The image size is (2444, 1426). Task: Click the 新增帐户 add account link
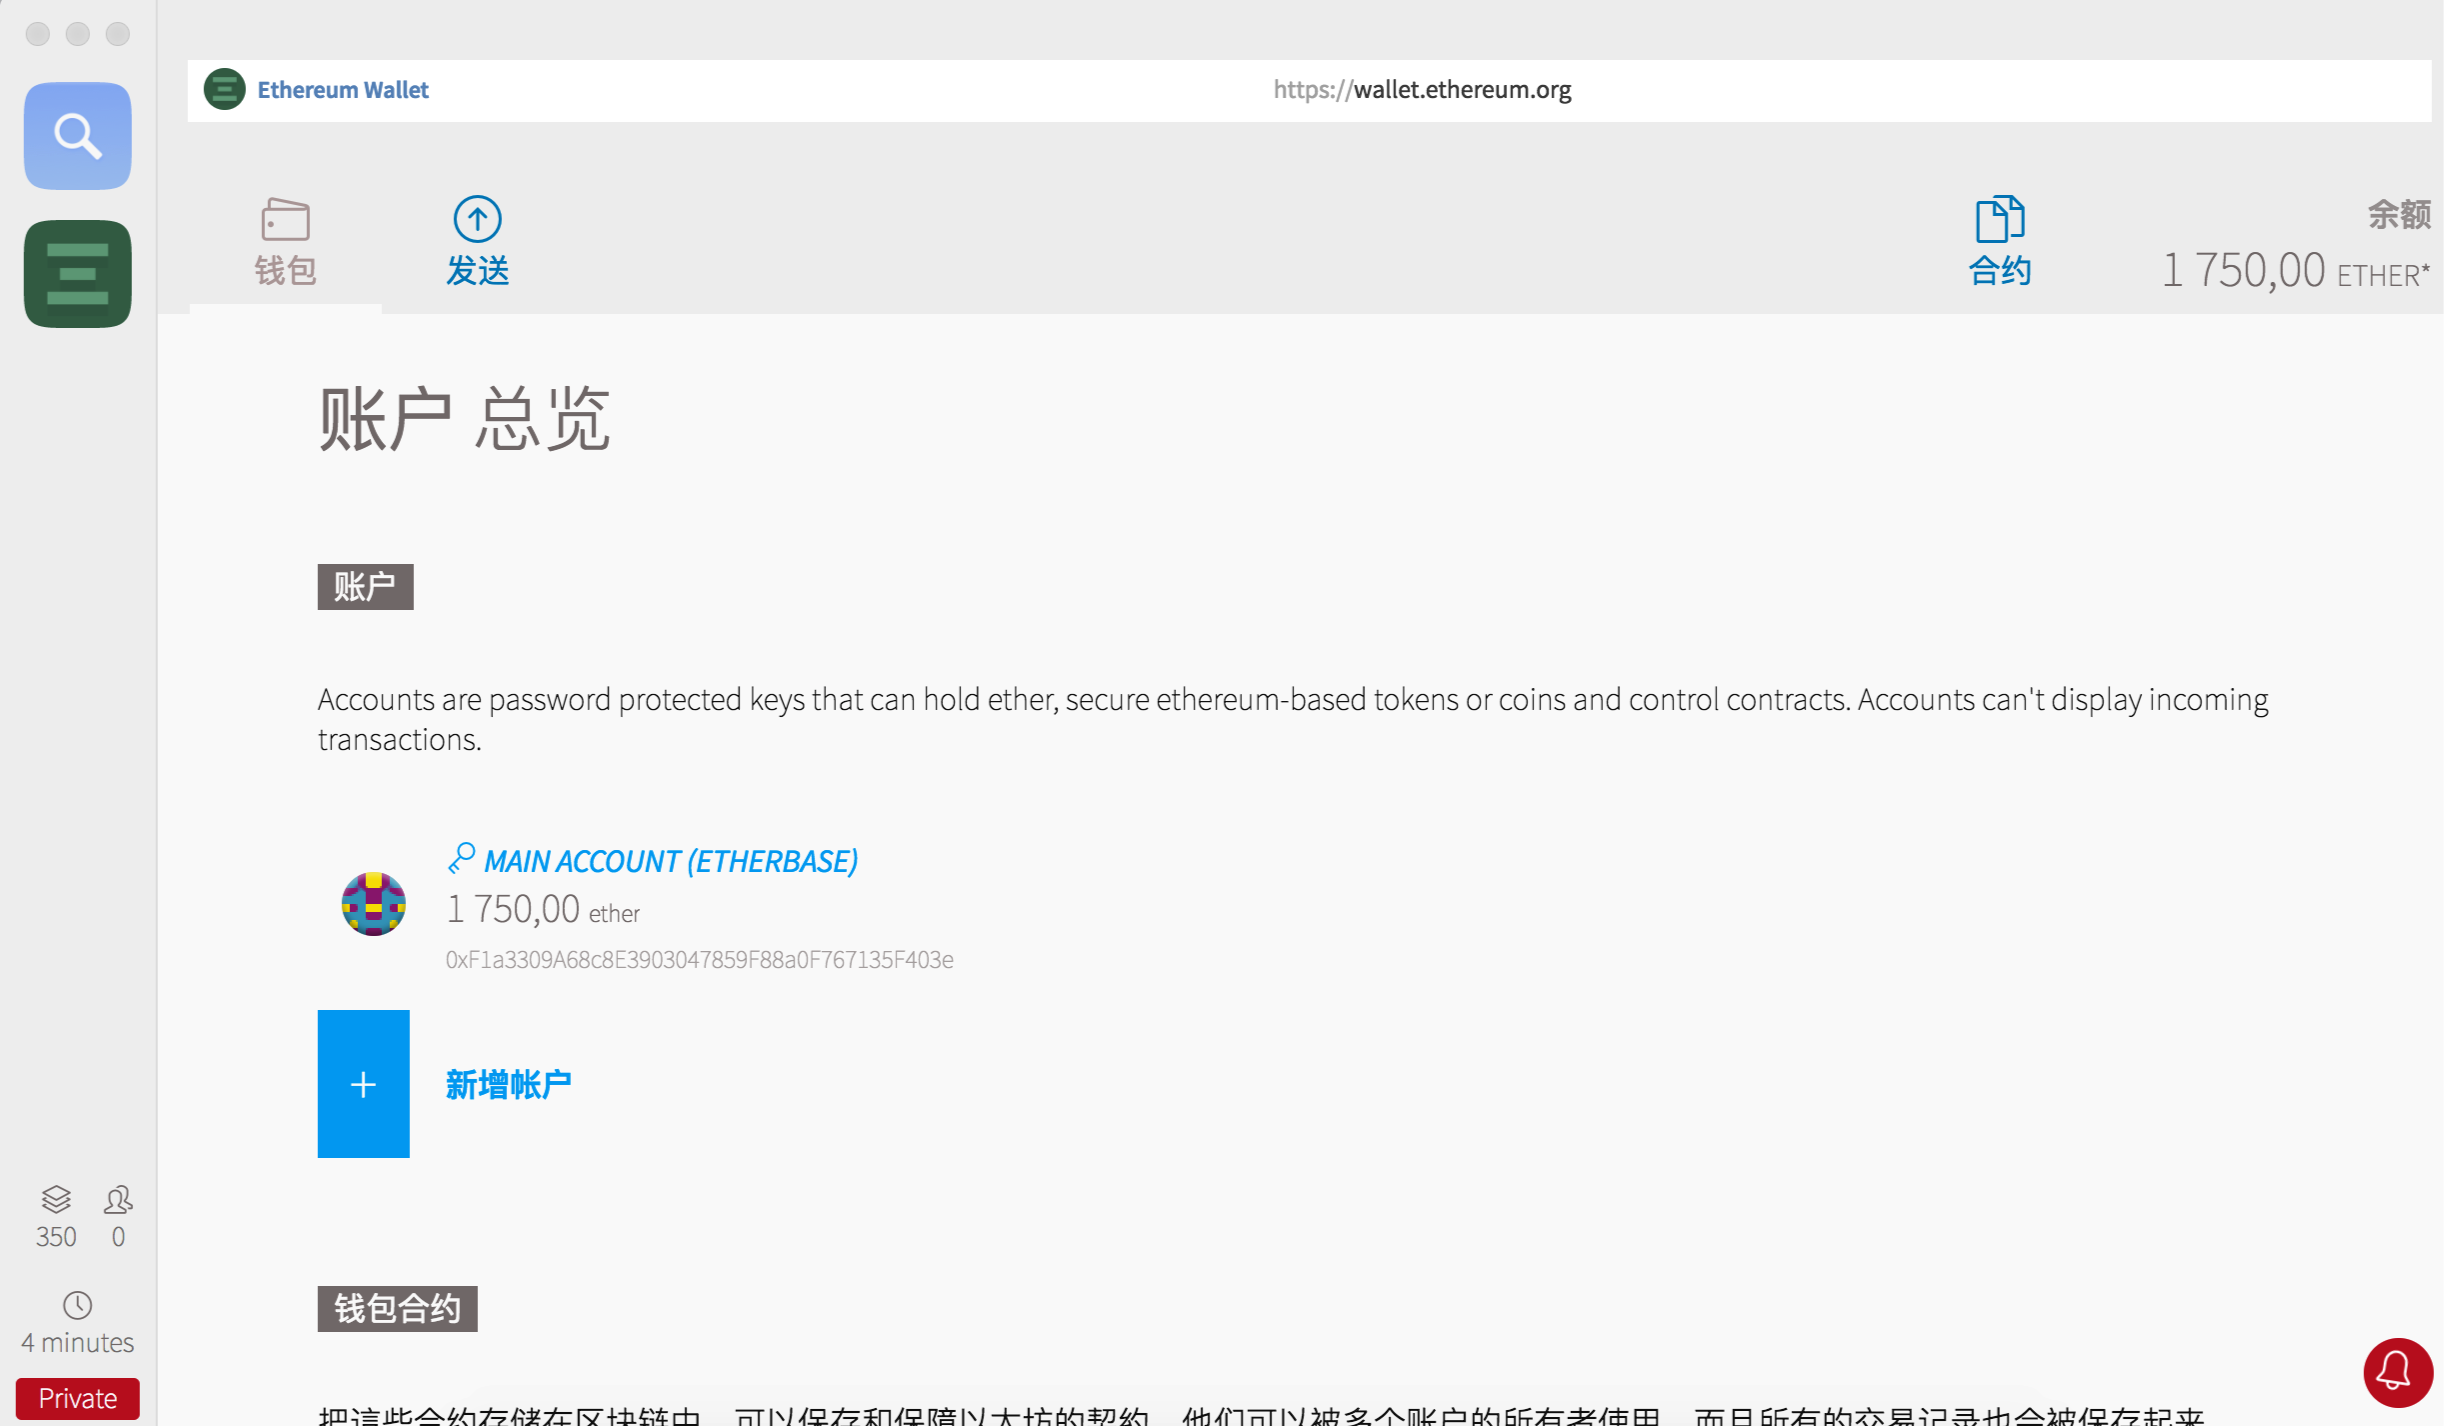click(508, 1085)
